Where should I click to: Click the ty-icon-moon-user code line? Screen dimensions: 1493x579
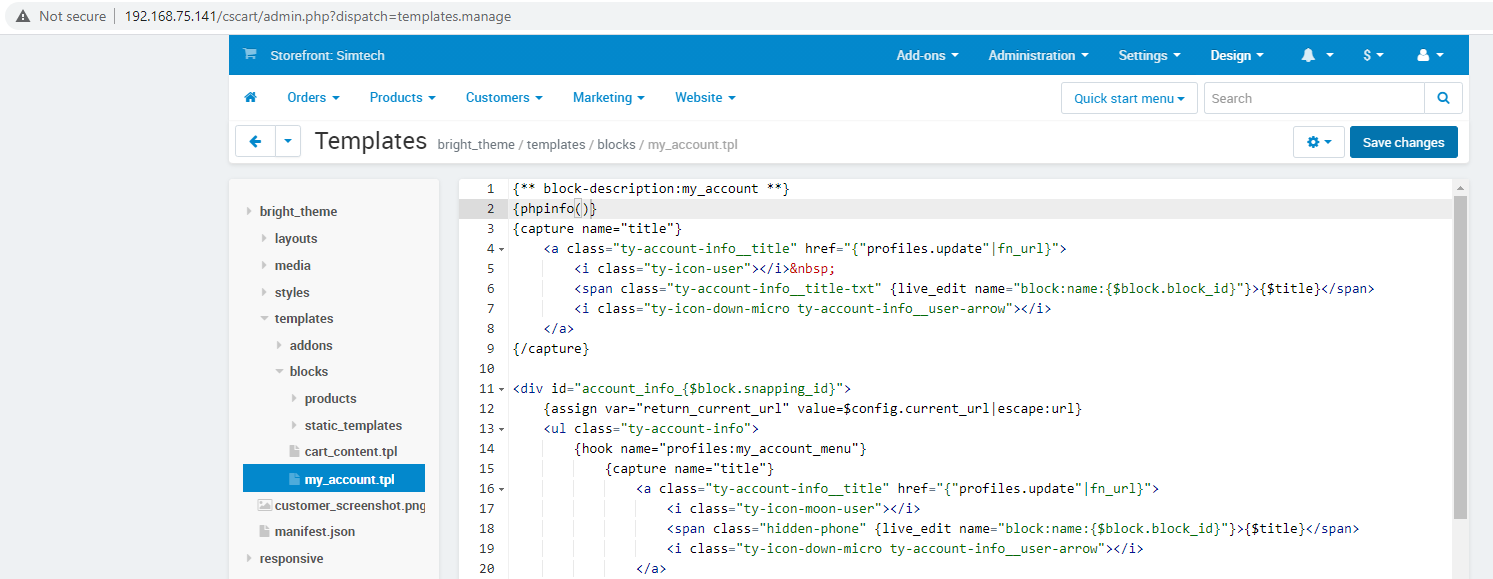point(794,509)
